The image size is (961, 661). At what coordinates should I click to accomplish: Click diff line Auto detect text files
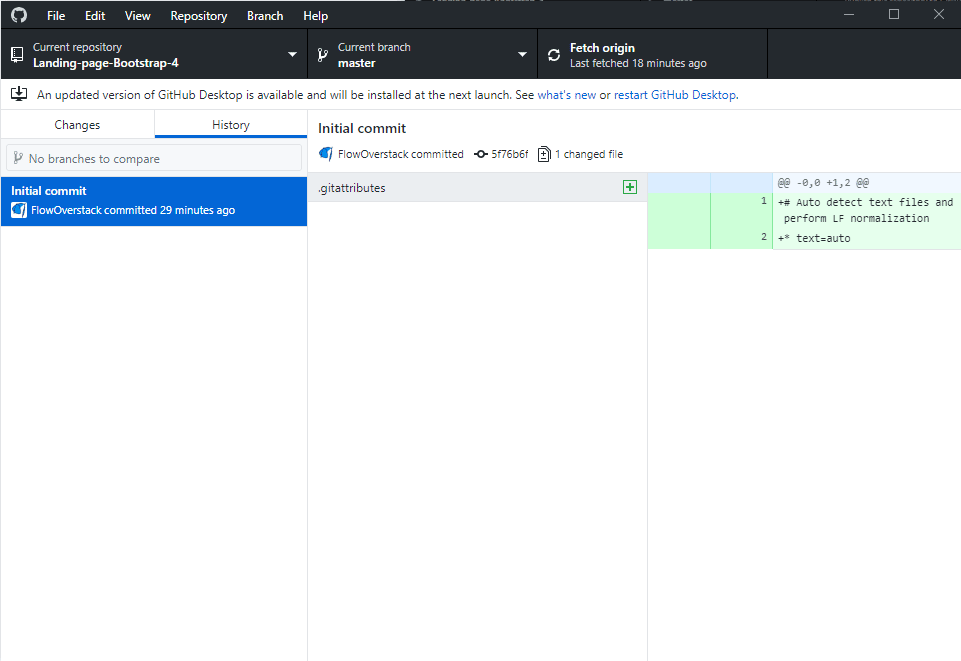[865, 210]
